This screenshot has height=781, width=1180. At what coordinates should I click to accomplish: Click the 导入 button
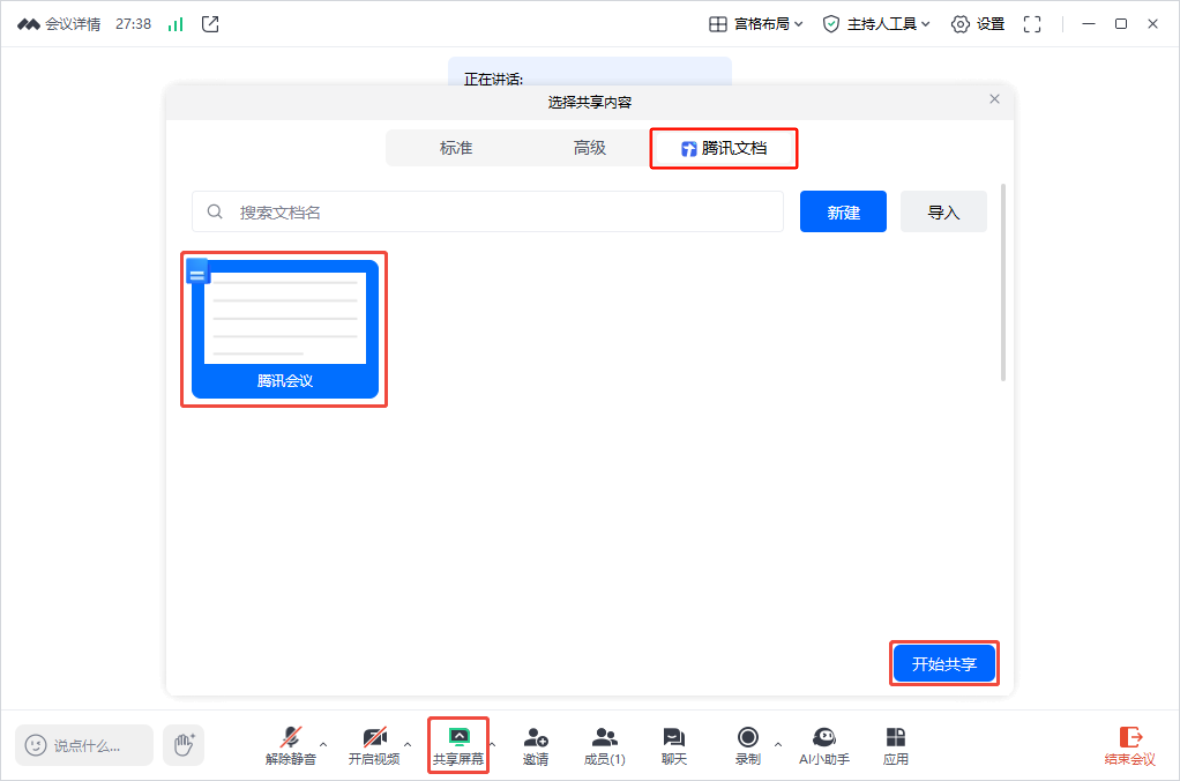pyautogui.click(x=943, y=212)
